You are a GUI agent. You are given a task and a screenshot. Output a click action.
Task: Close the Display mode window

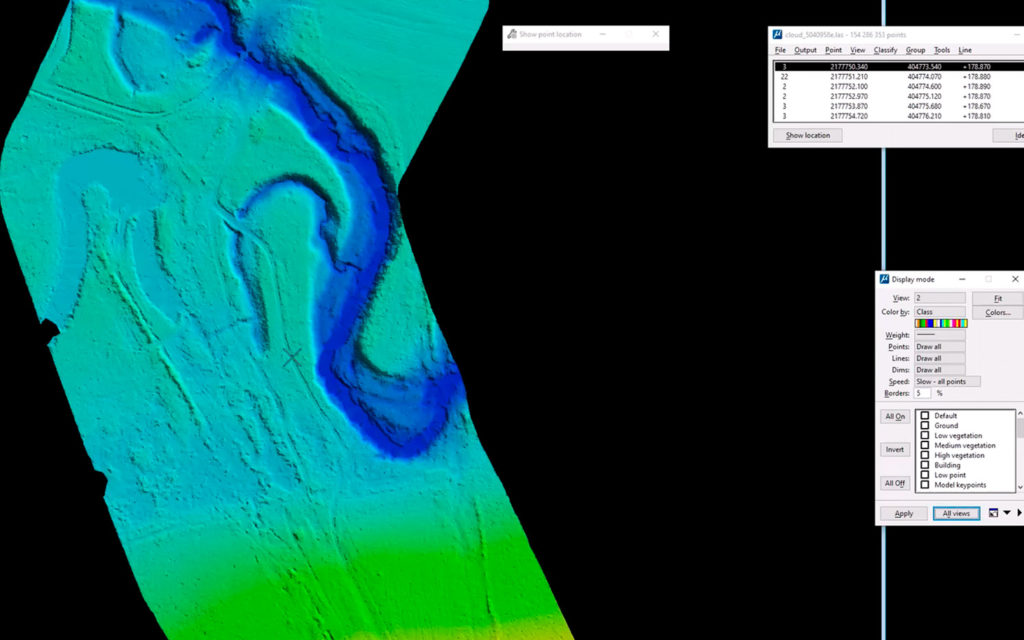[1015, 279]
